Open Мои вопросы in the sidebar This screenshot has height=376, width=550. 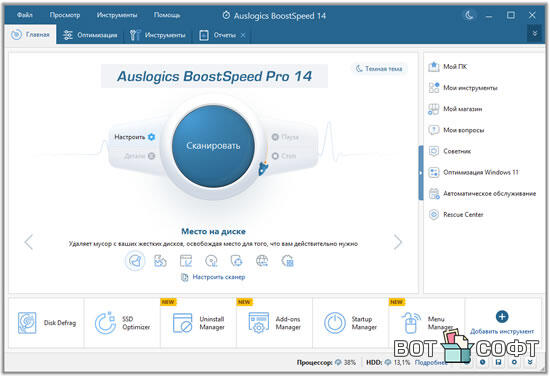pos(456,130)
